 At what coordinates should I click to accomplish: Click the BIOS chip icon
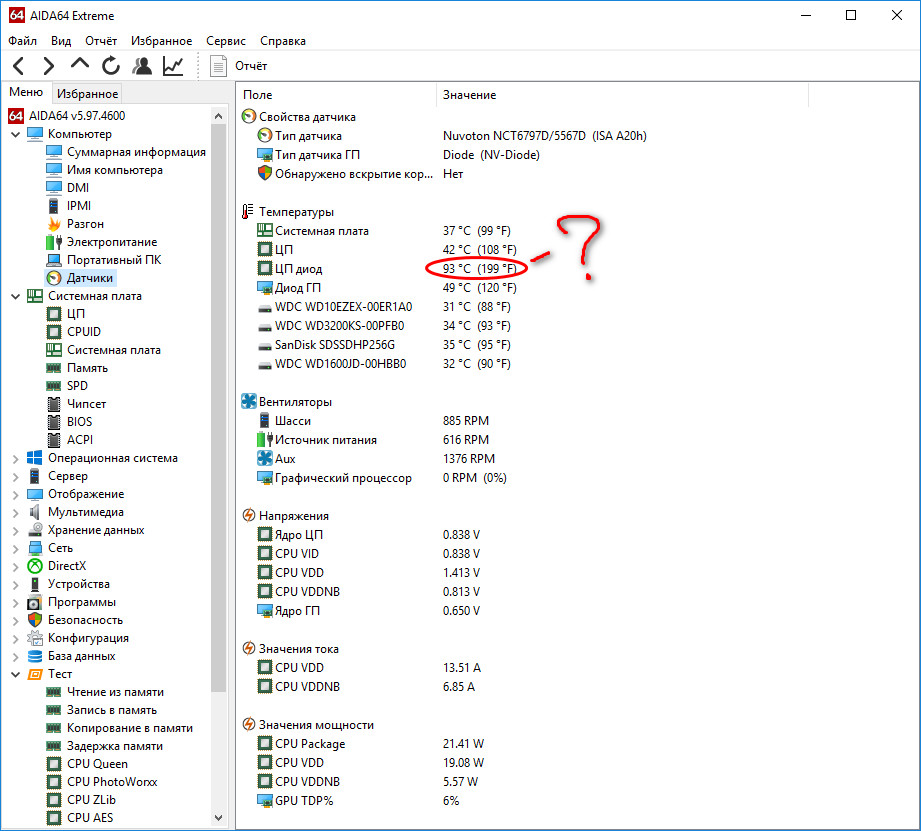(54, 422)
